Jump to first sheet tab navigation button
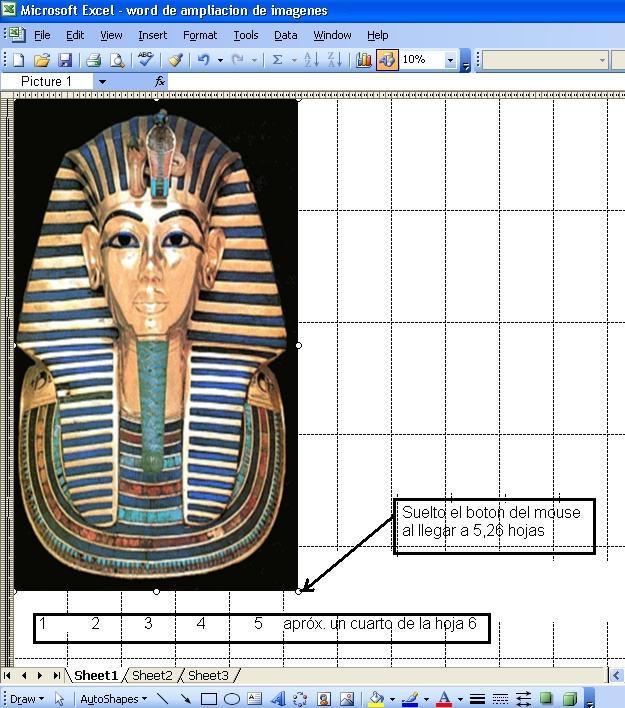This screenshot has width=625, height=708. pyautogui.click(x=7, y=675)
